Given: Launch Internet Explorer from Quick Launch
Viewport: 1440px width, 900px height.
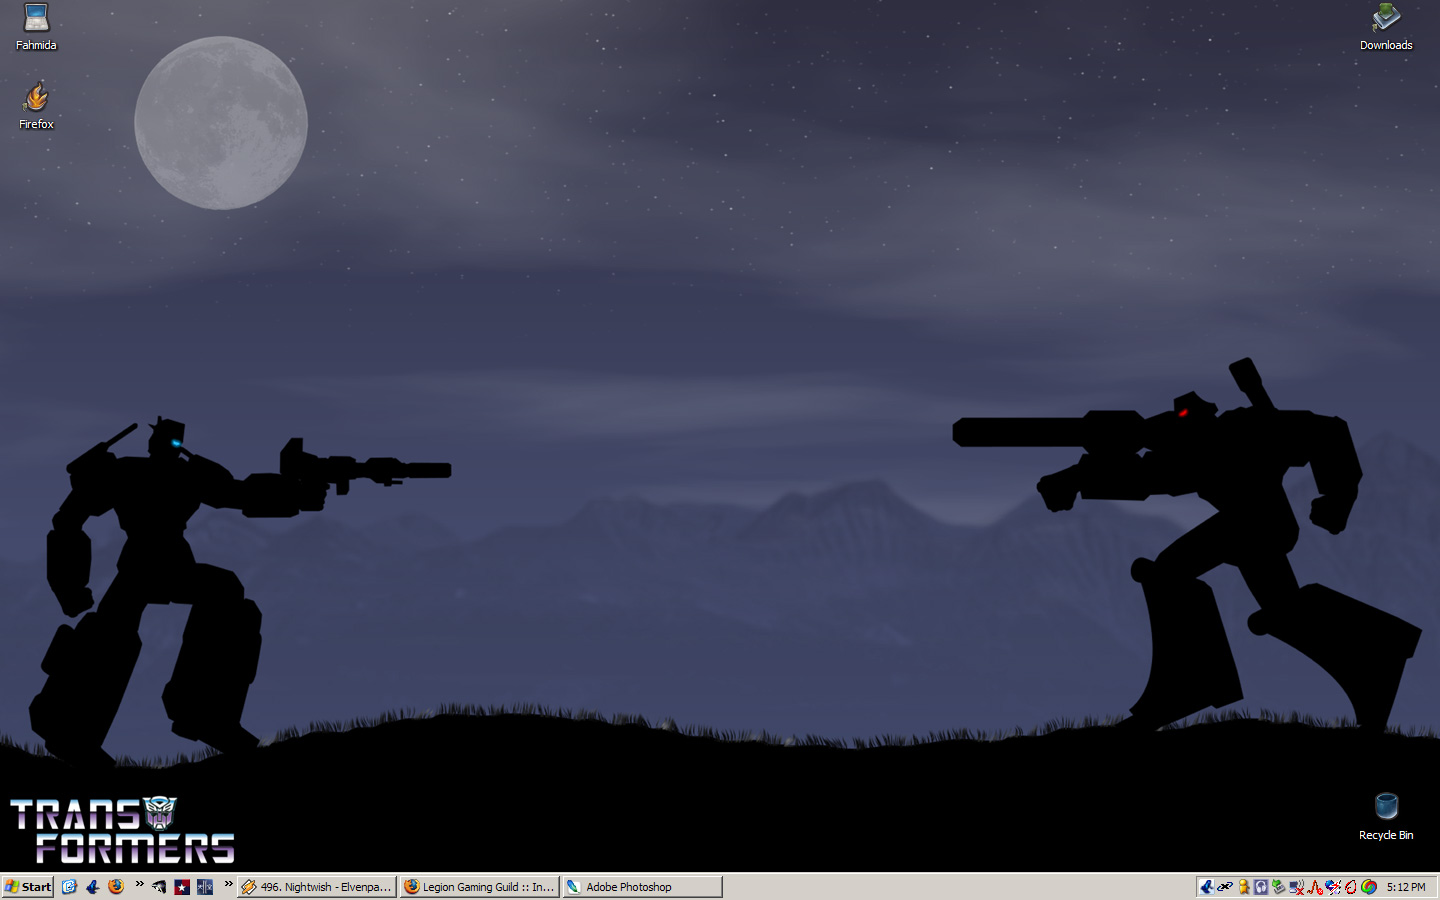Looking at the screenshot, I should click(69, 887).
